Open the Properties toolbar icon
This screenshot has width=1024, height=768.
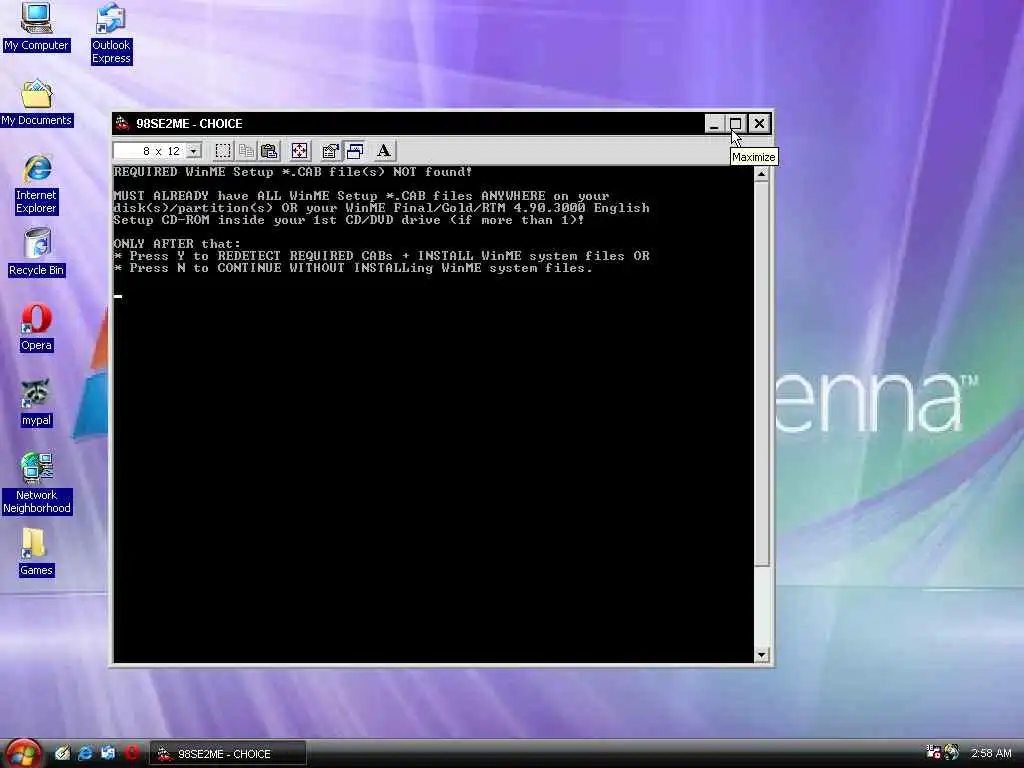pos(330,151)
